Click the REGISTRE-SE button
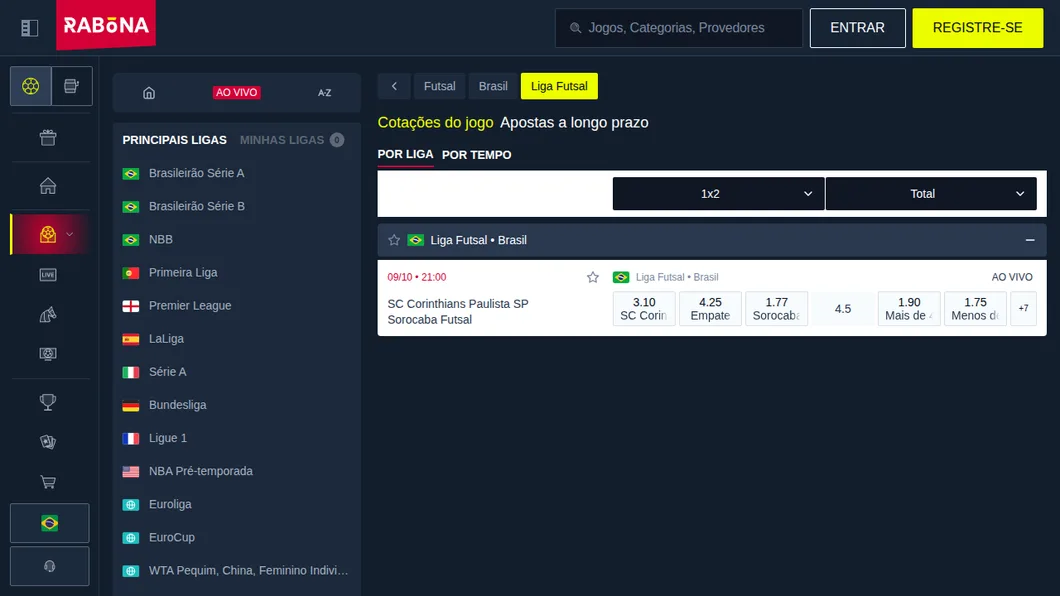The height and width of the screenshot is (596, 1060). pyautogui.click(x=978, y=28)
